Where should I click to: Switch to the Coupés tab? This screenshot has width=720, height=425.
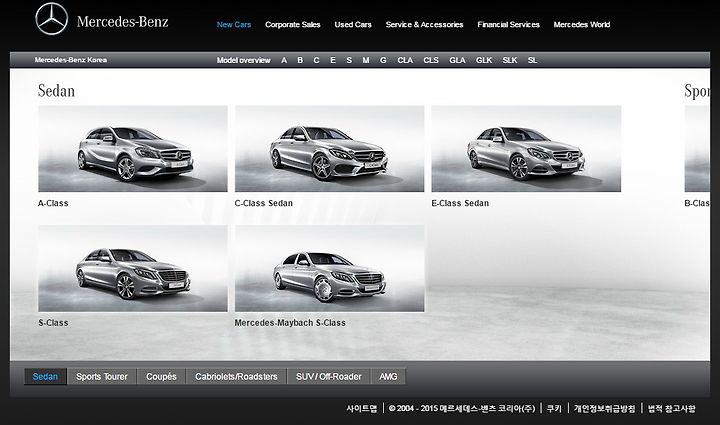pos(161,376)
